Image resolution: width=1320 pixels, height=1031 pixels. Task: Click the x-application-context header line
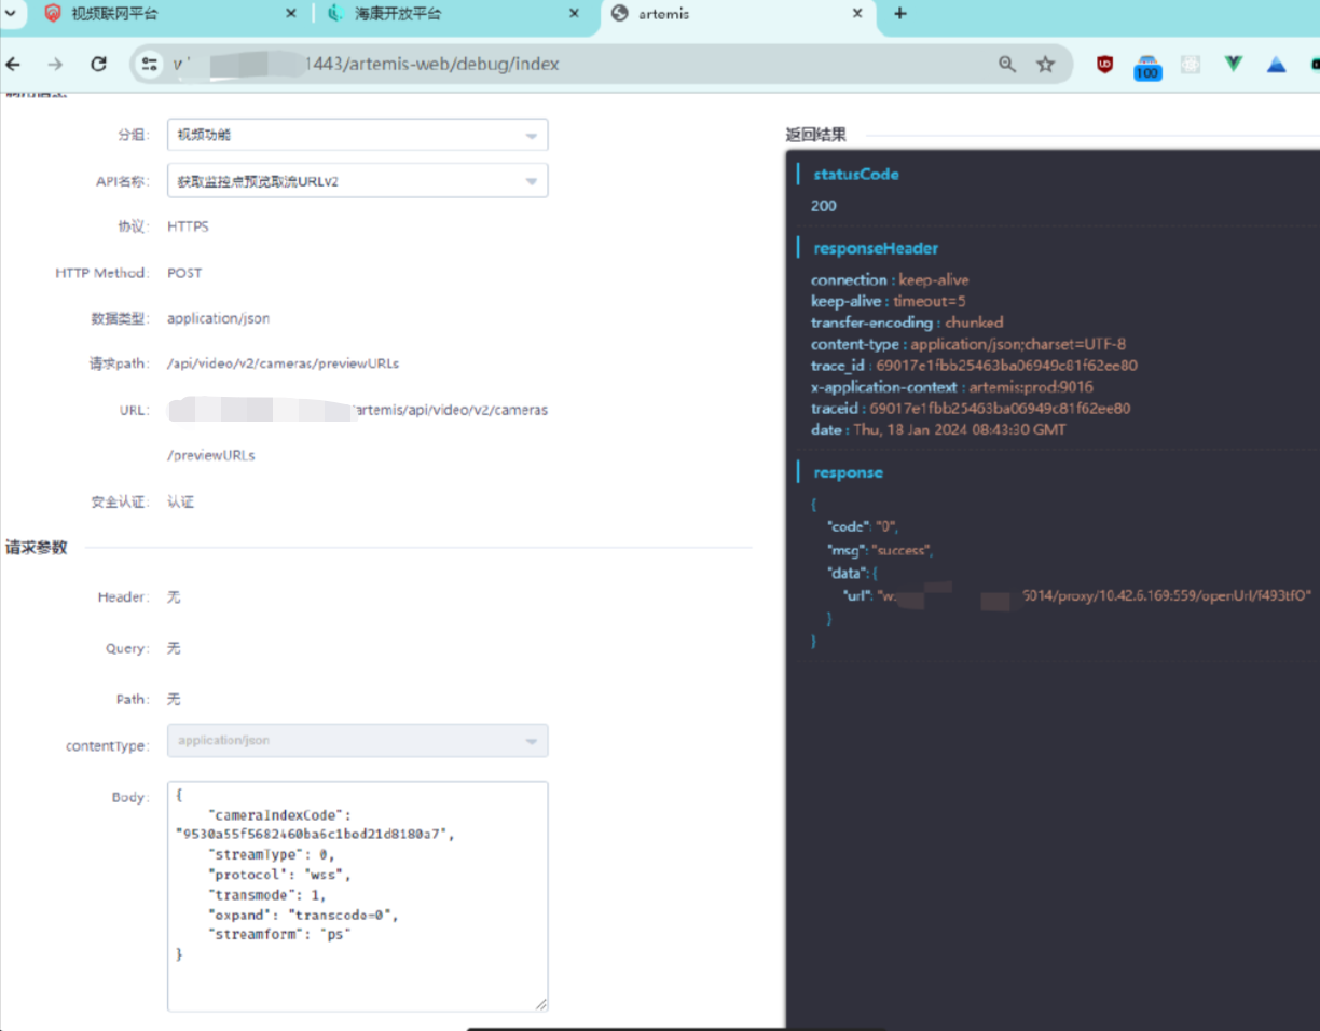click(x=952, y=387)
